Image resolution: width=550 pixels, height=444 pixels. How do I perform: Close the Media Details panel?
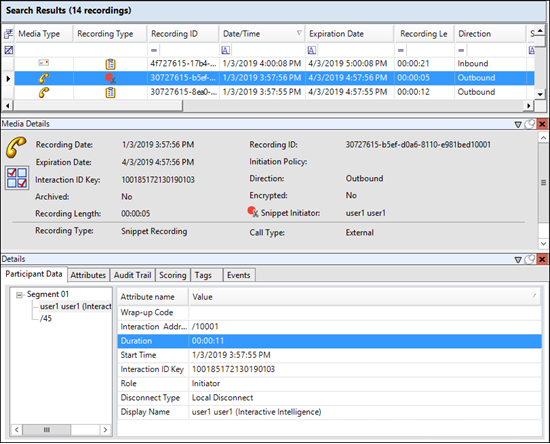(x=542, y=124)
